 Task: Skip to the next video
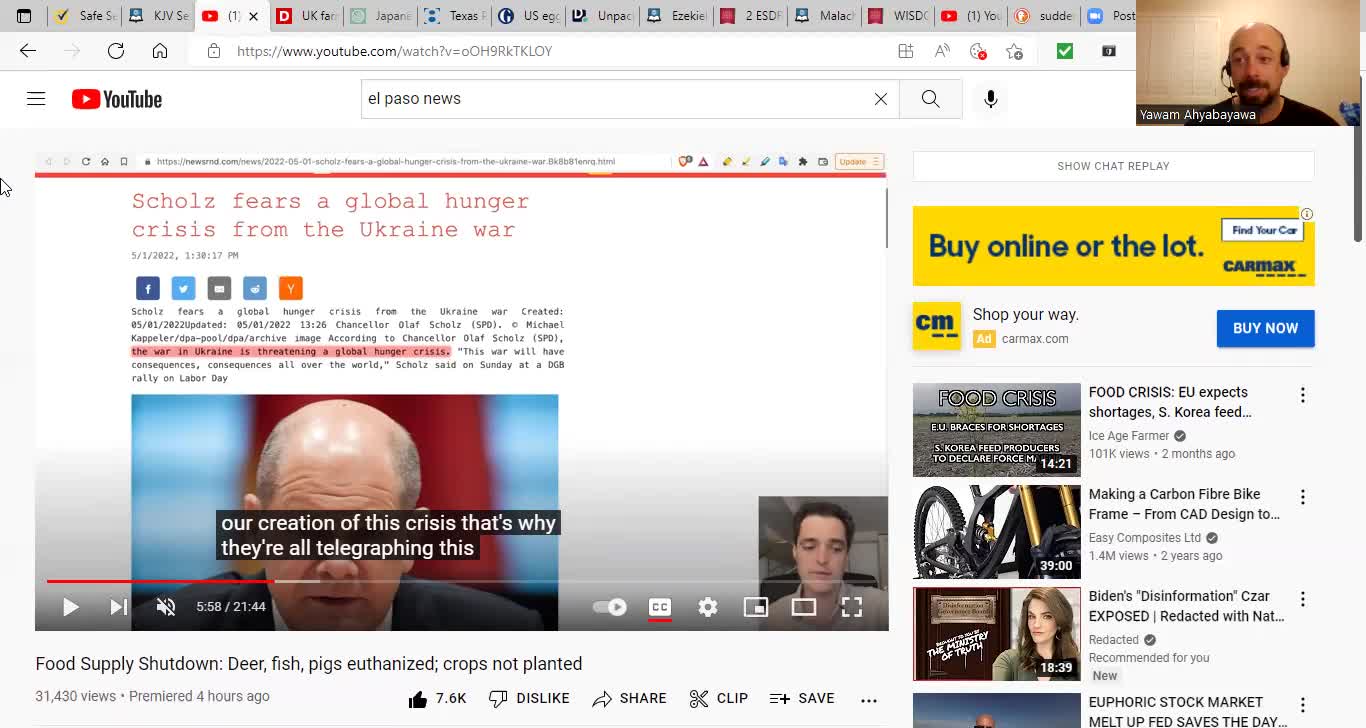tap(118, 607)
